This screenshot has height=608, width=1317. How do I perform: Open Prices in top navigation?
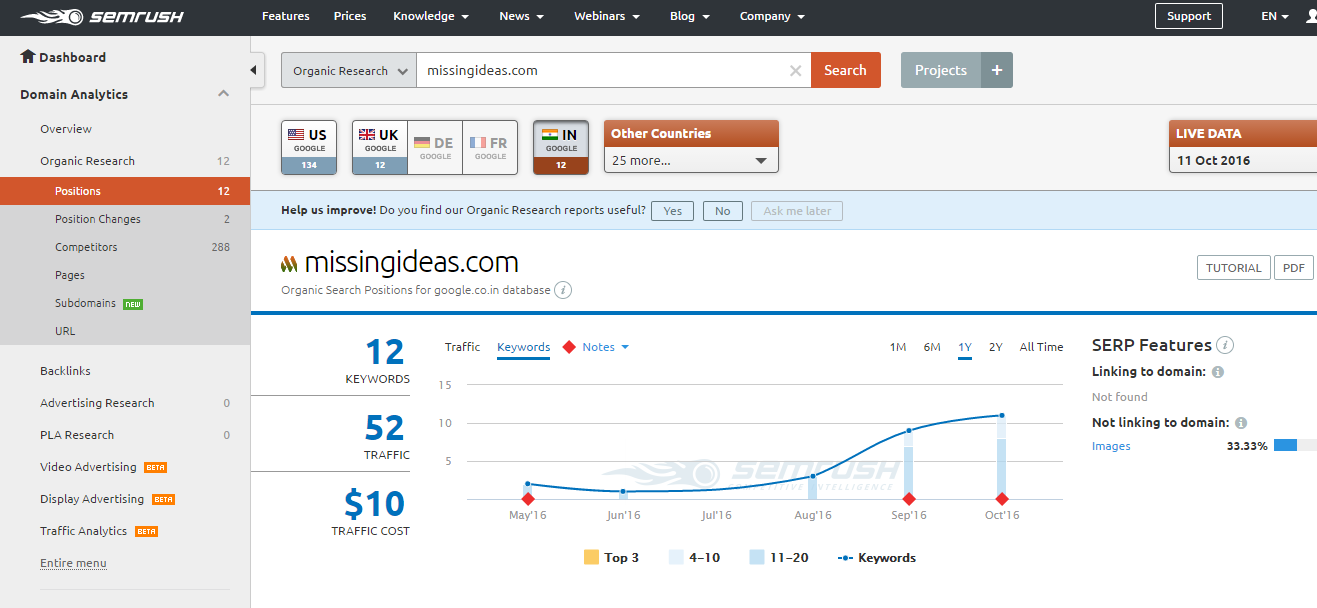350,16
